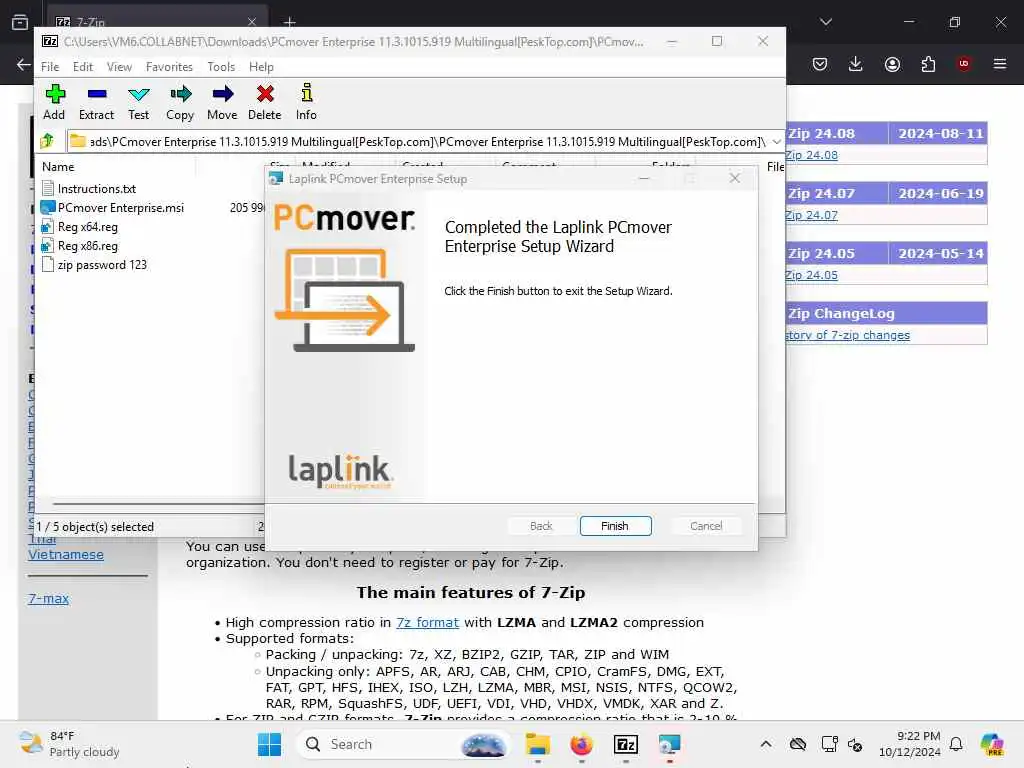Open the 7-Zip 24.08 download link
1024x768 pixels.
[811, 155]
